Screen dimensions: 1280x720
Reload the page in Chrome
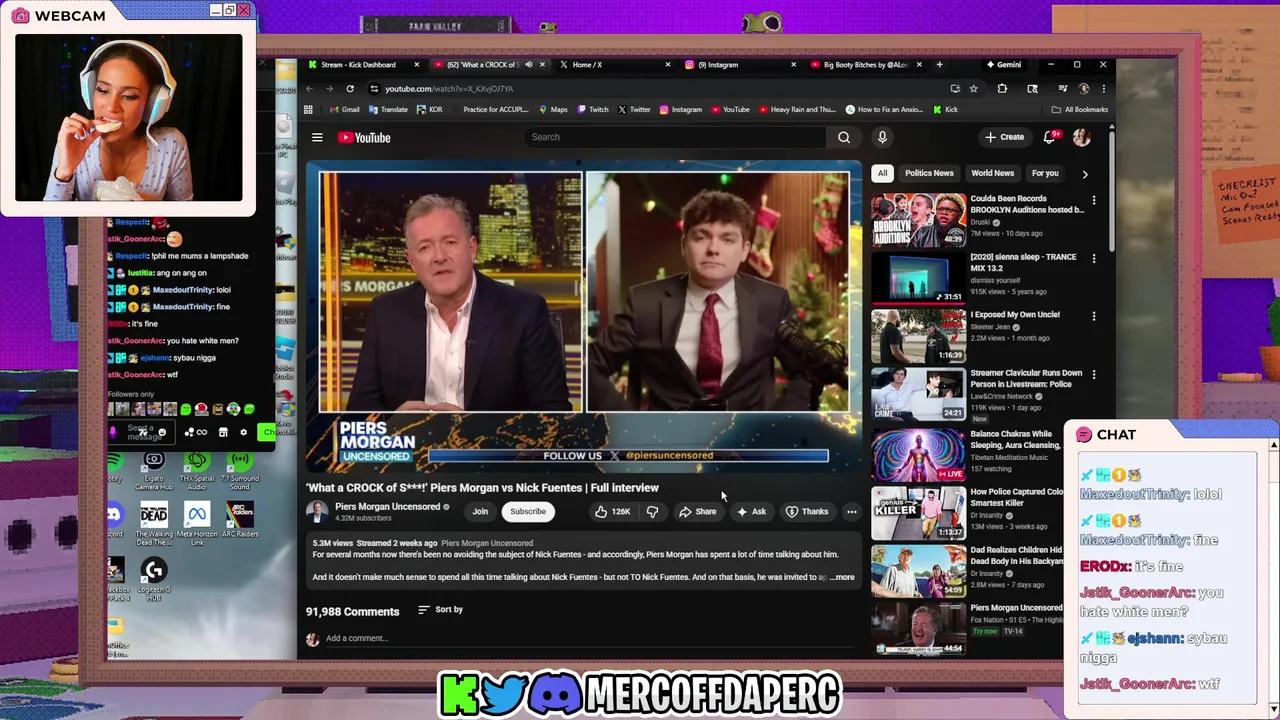click(350, 88)
